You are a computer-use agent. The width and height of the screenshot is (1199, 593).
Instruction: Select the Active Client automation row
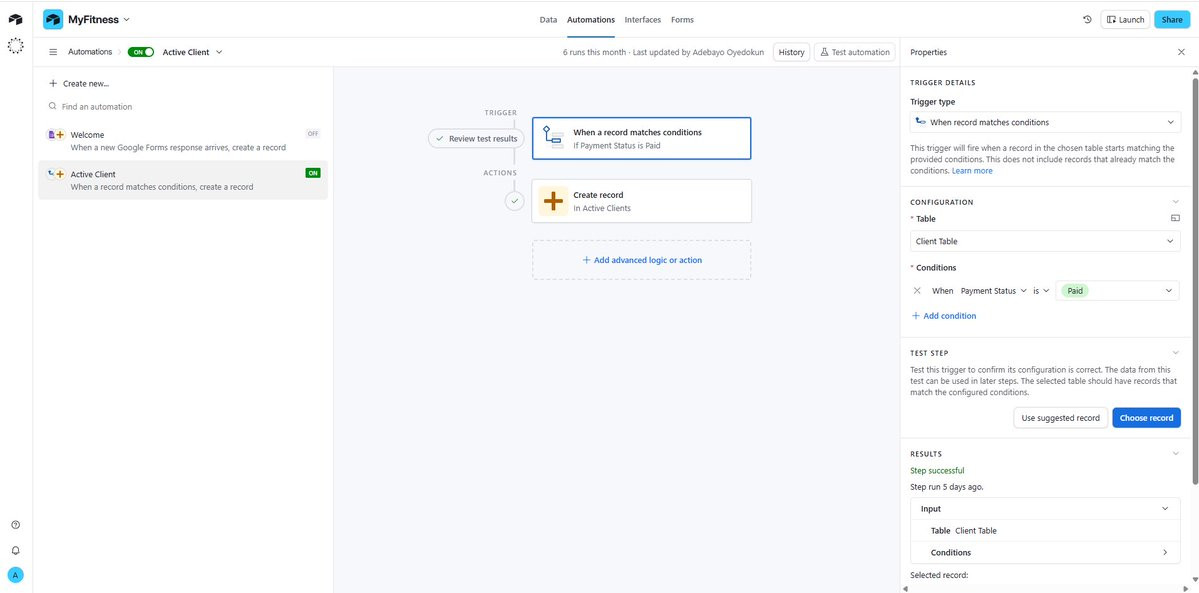[183, 180]
